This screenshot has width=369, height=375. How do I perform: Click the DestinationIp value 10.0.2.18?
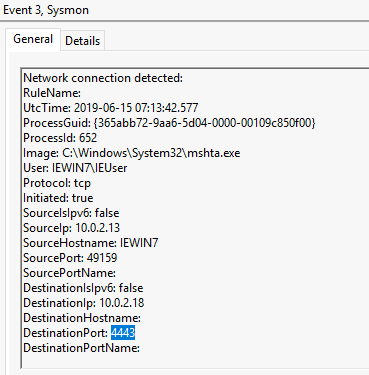122,303
